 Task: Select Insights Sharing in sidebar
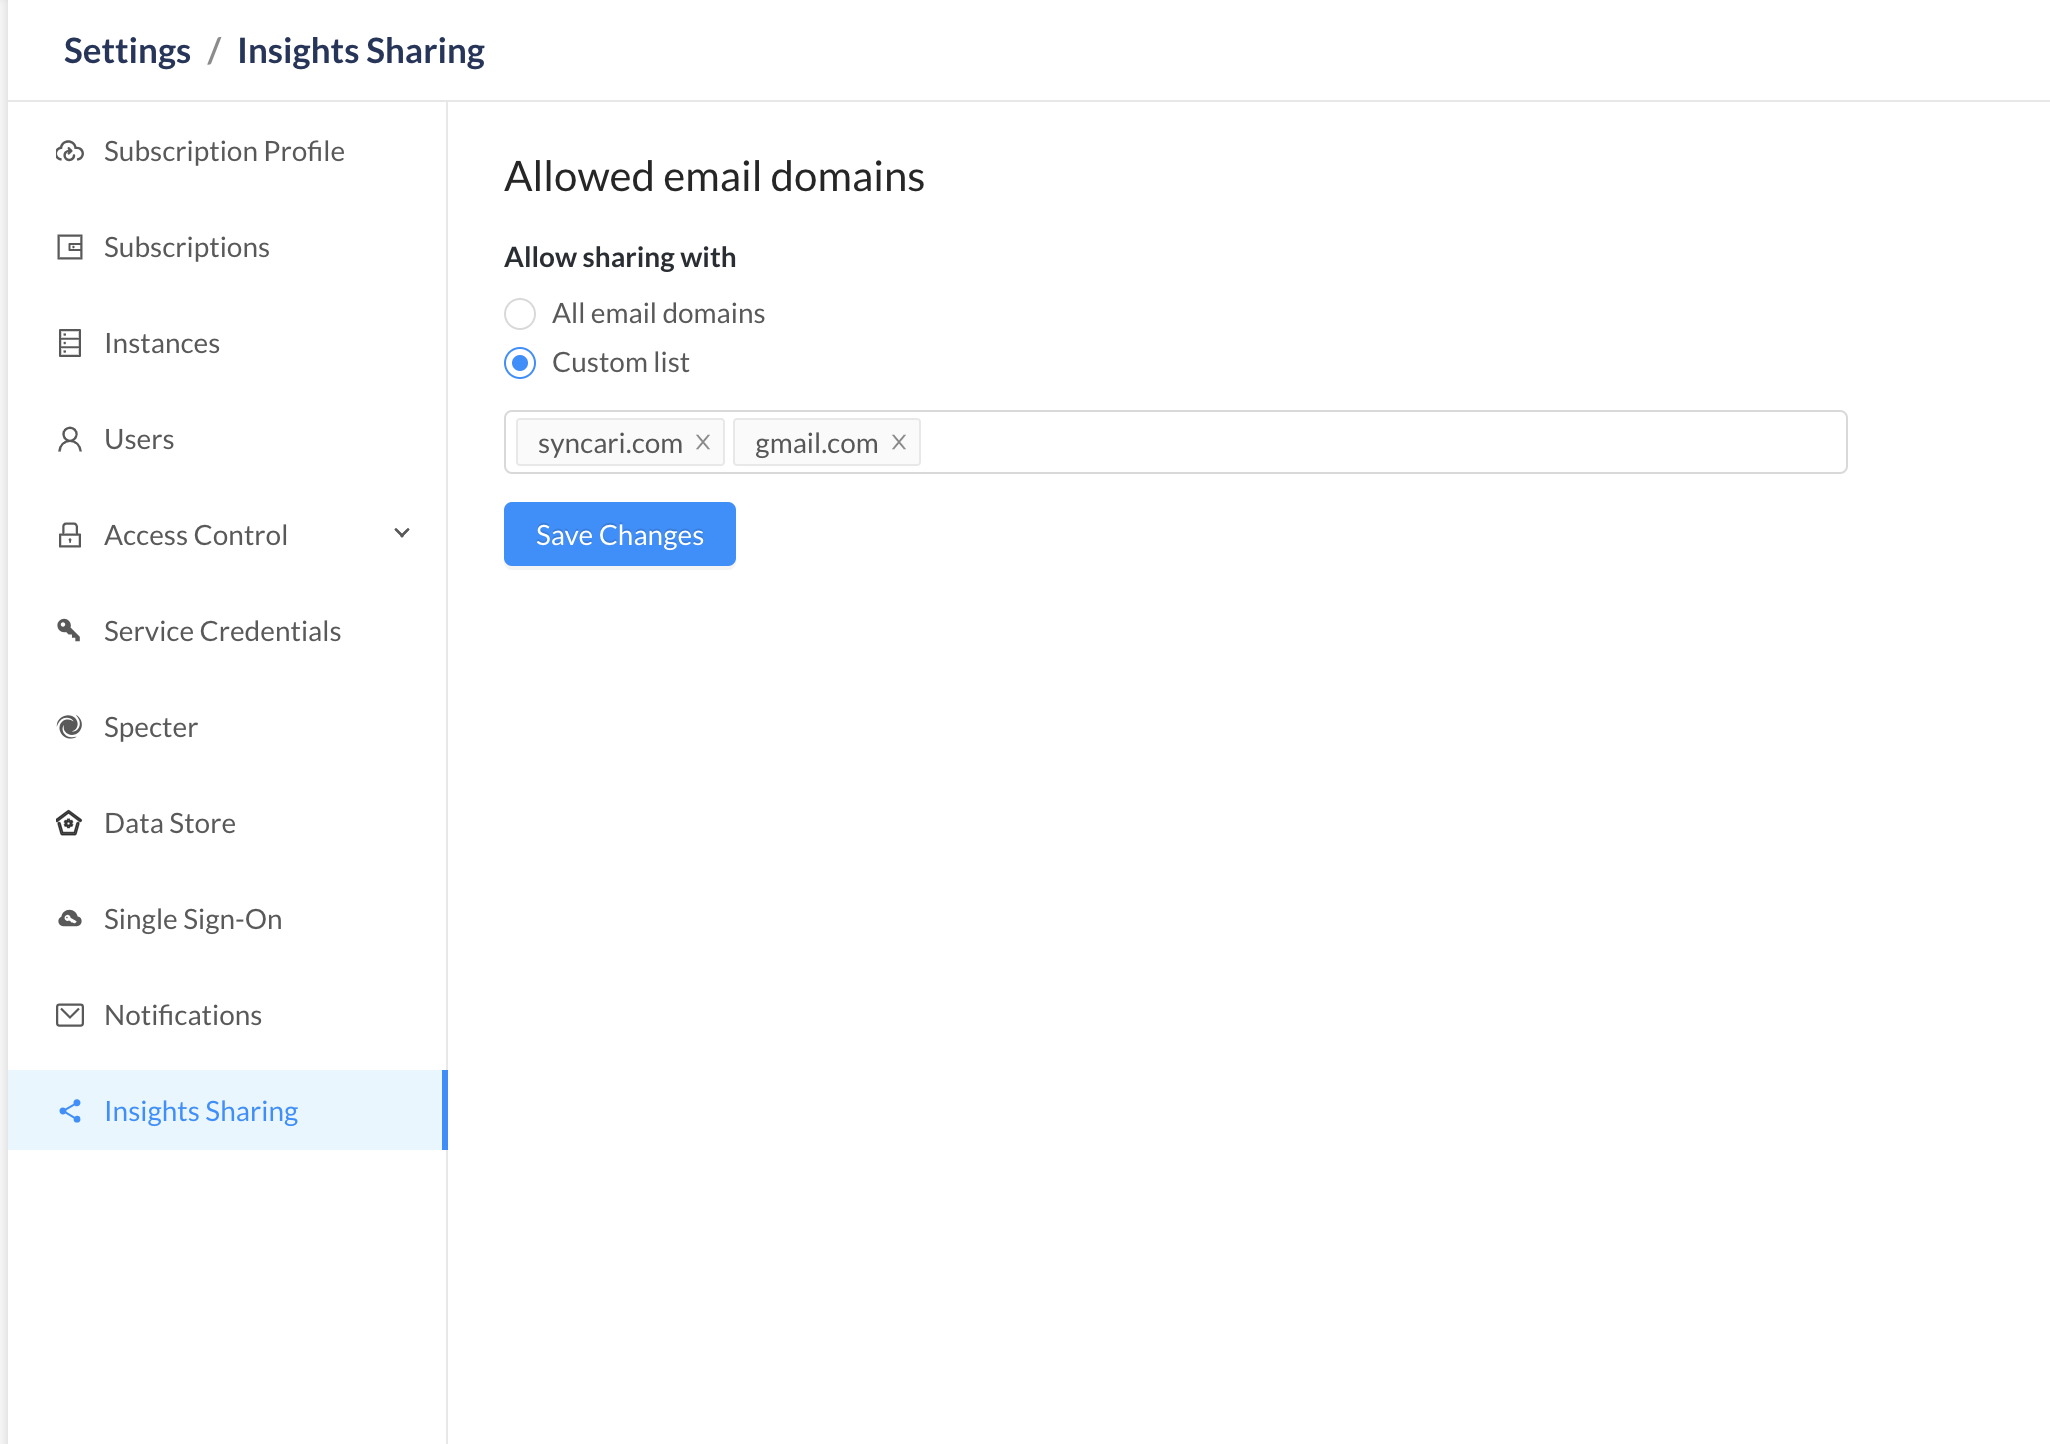tap(228, 1110)
